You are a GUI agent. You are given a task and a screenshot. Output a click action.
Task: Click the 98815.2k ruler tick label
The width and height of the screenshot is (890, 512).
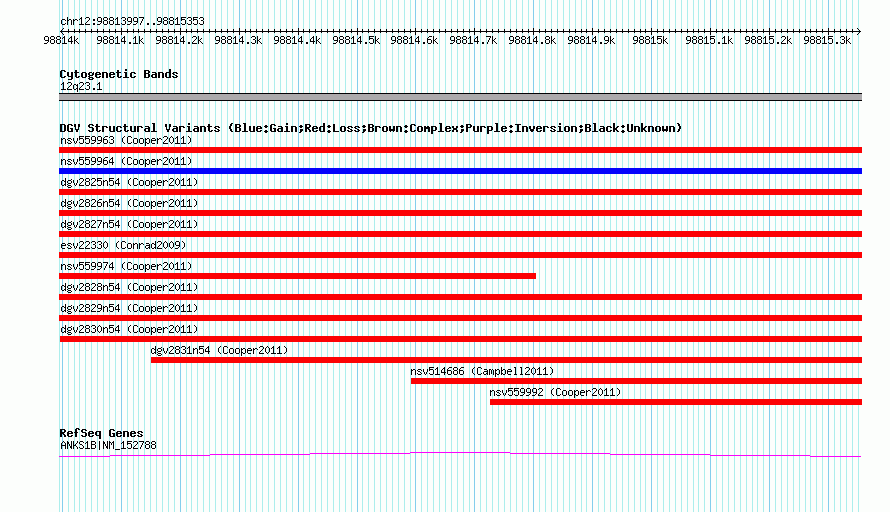[x=769, y=40]
